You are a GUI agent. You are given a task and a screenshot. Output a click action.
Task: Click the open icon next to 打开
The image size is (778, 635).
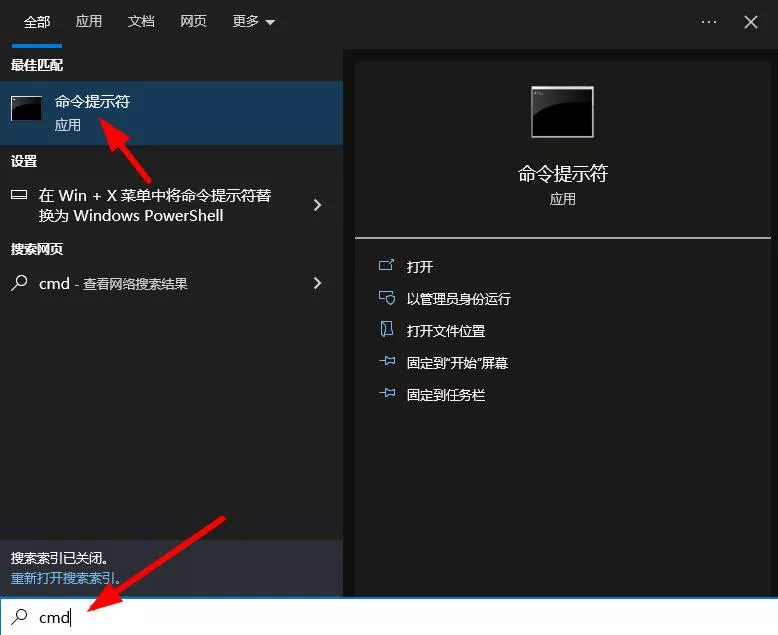coord(387,265)
